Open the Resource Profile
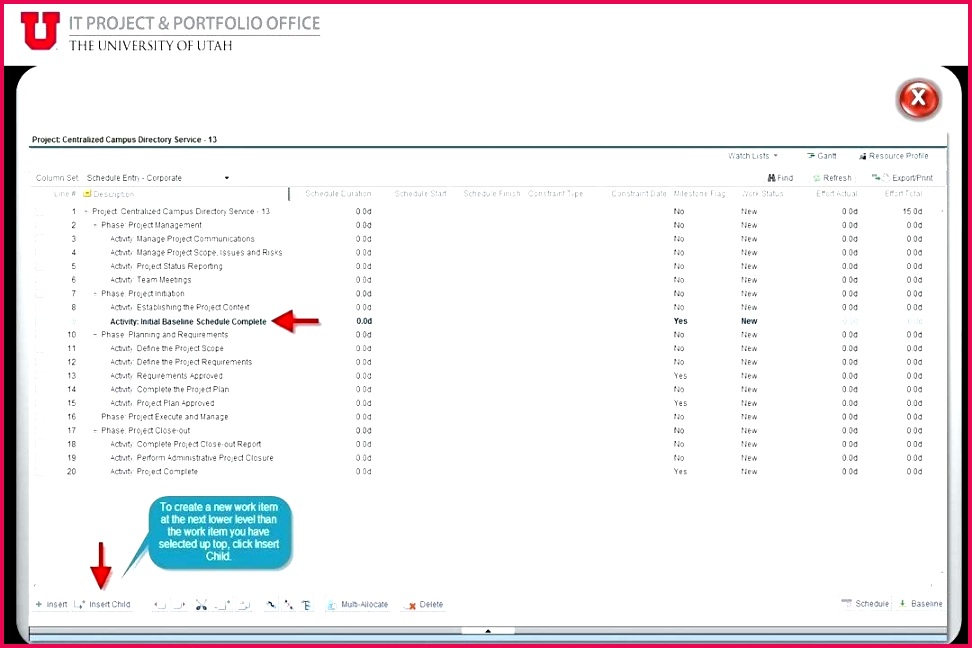This screenshot has width=972, height=648. click(x=893, y=156)
